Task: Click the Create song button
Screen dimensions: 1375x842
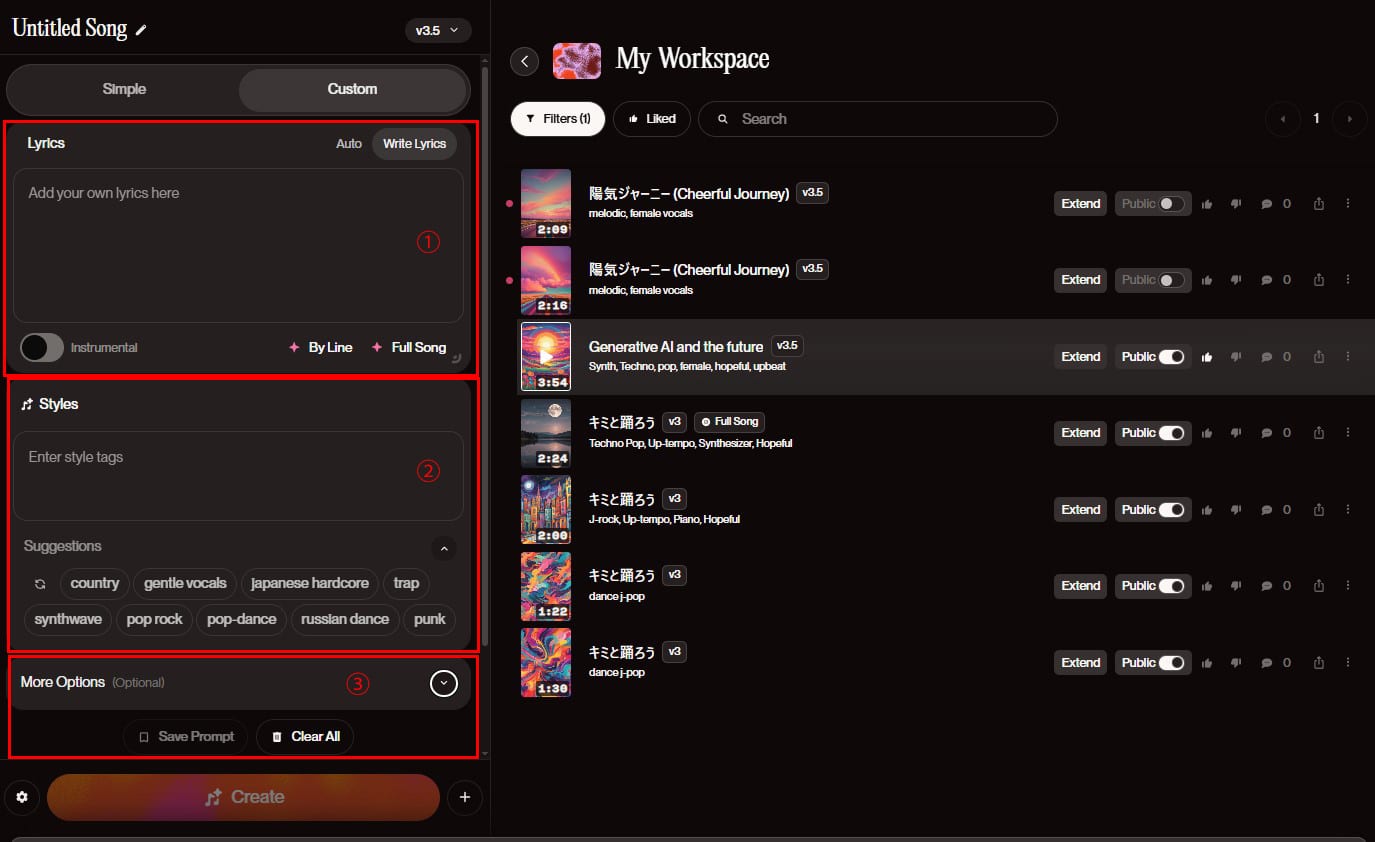Action: 243,798
